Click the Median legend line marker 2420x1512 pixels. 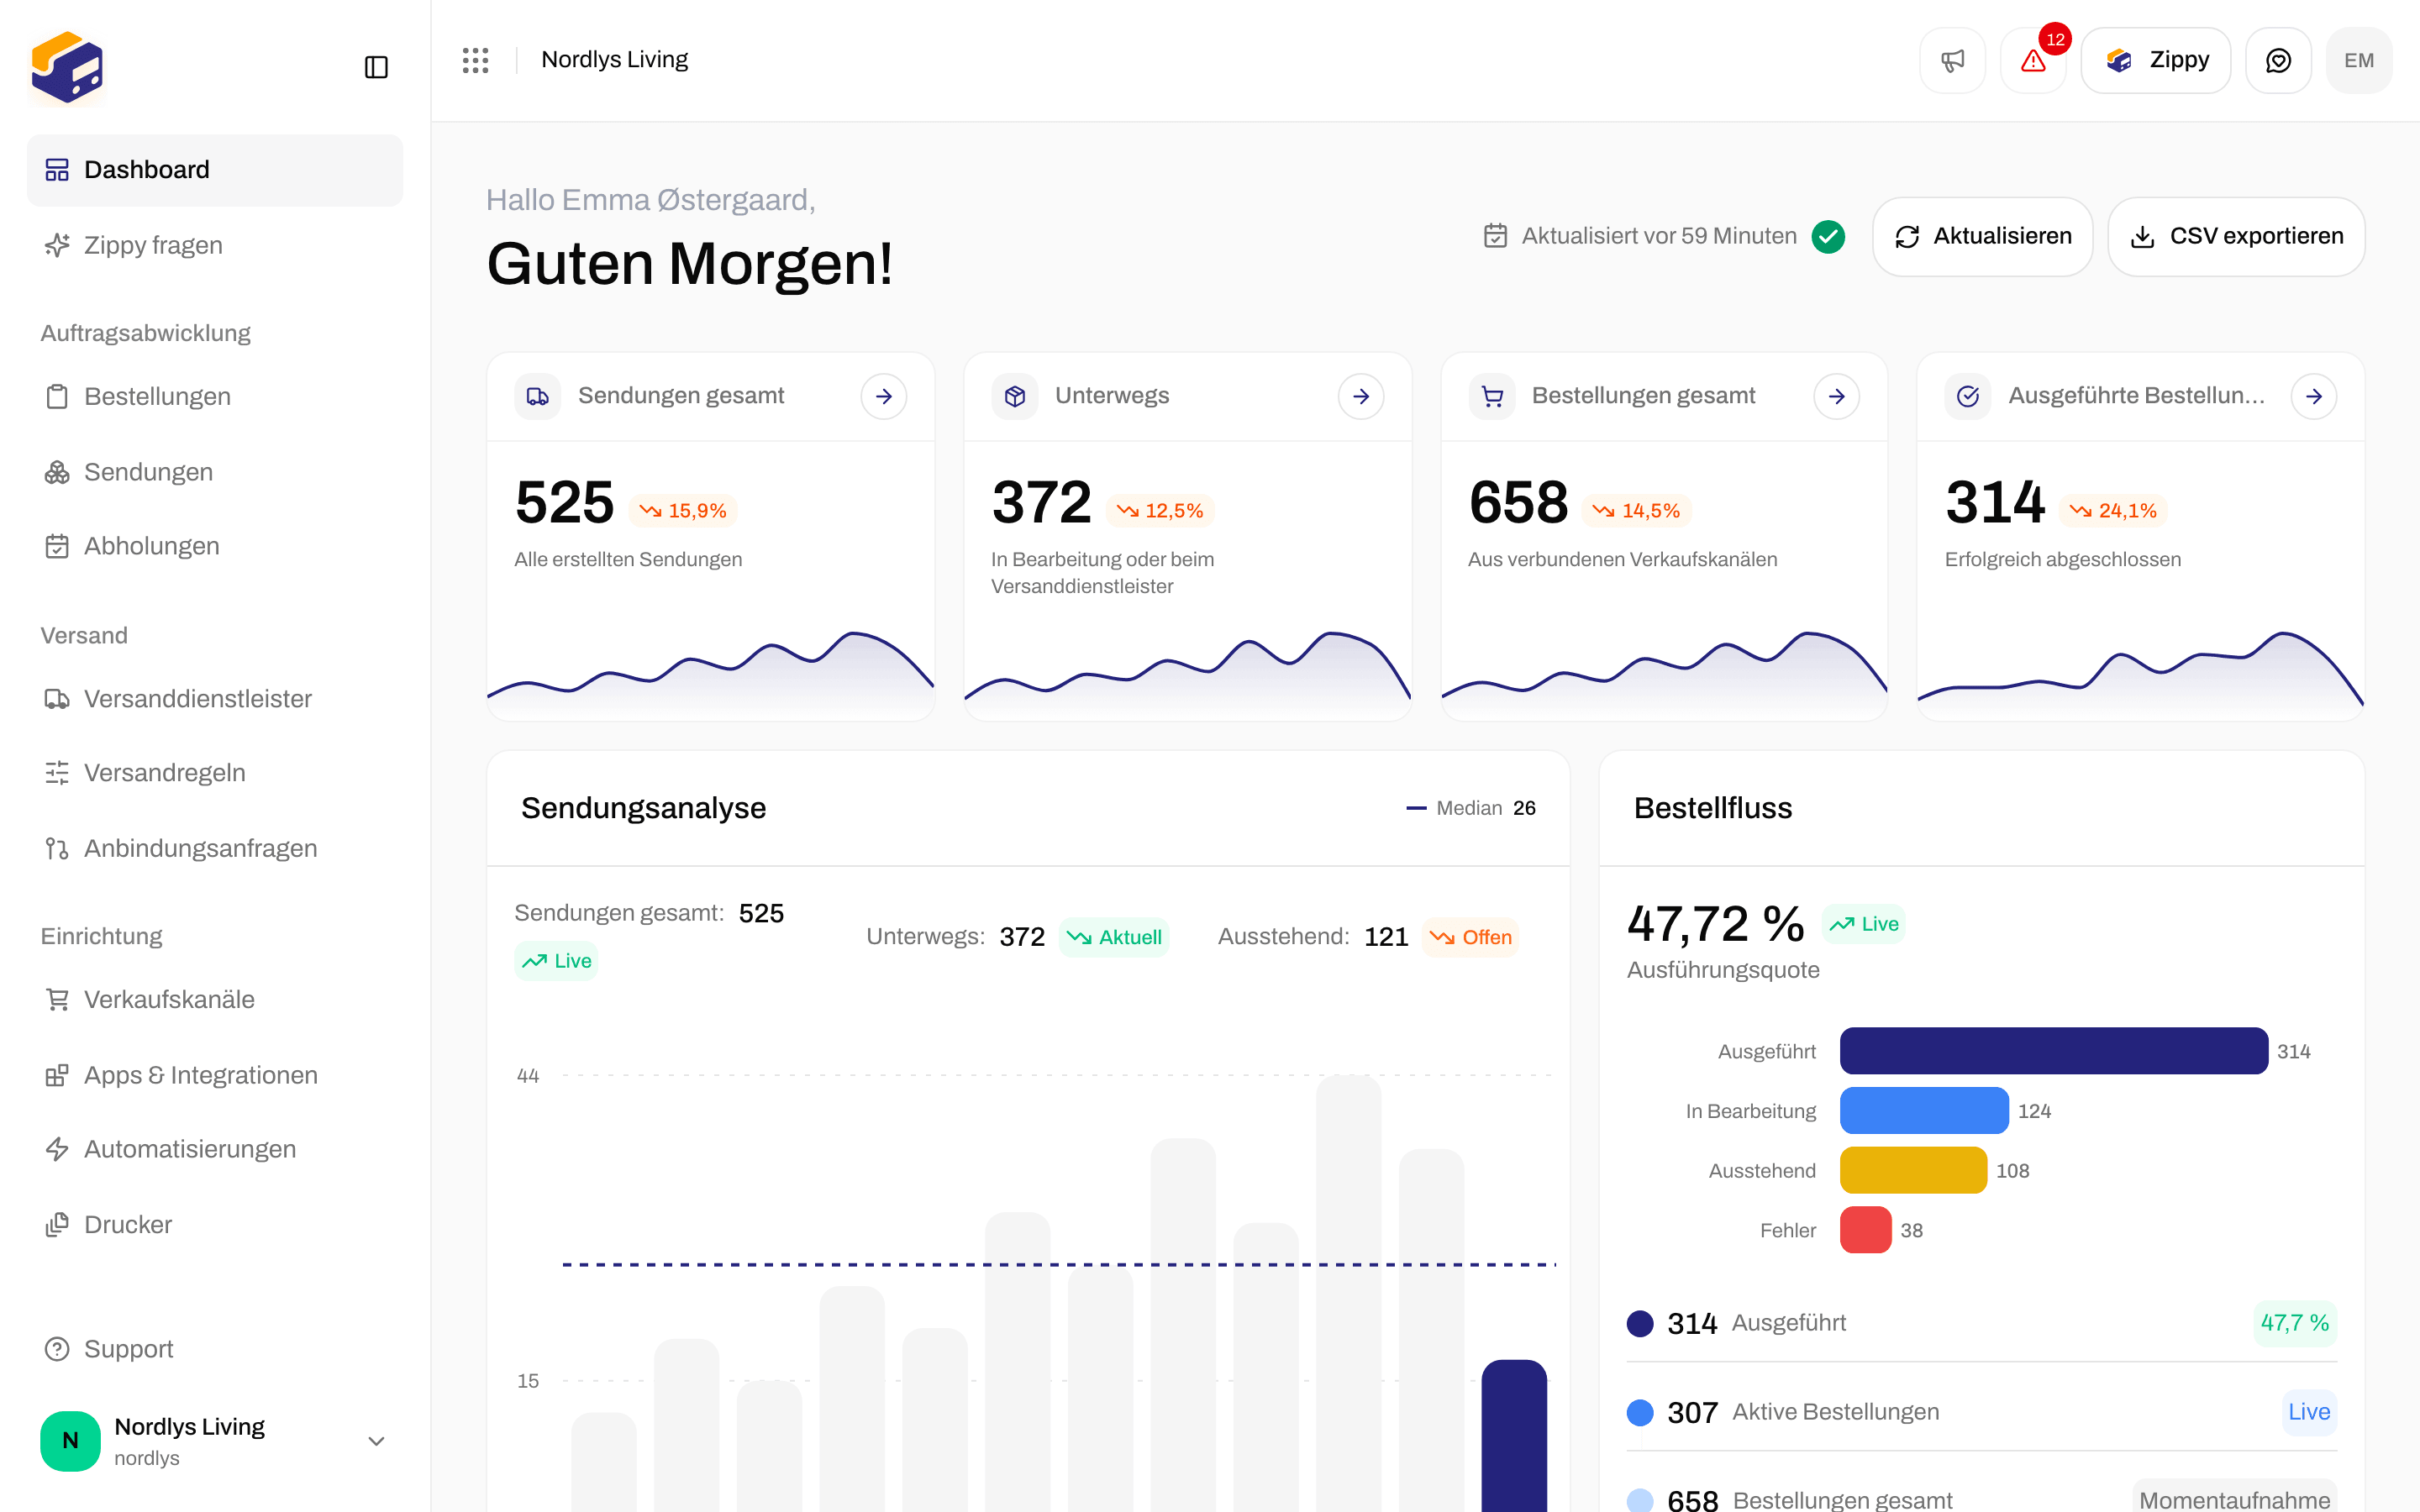click(x=1416, y=808)
